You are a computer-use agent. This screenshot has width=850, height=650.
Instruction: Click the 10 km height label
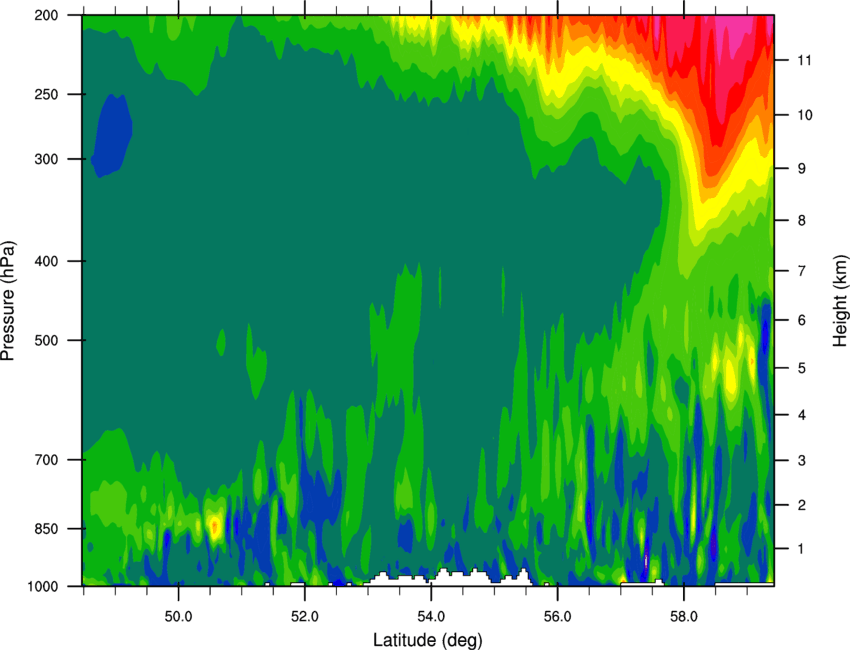tap(804, 115)
